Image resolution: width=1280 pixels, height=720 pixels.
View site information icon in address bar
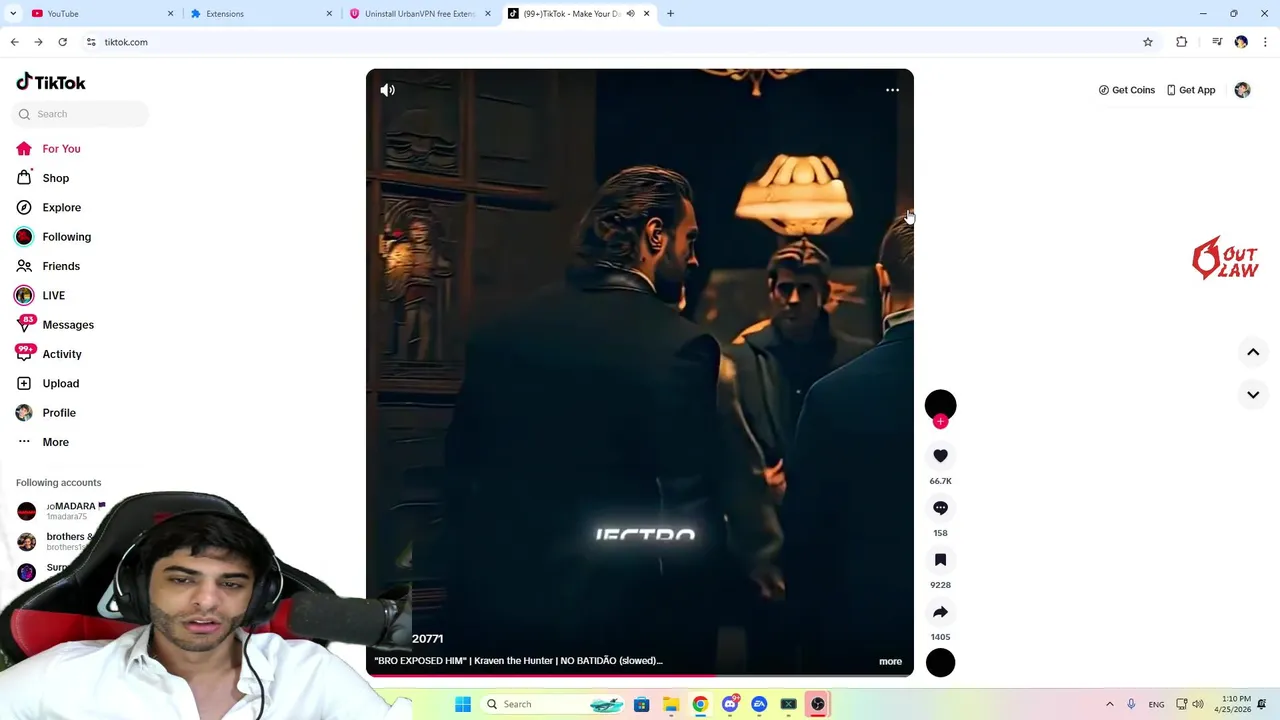(91, 42)
